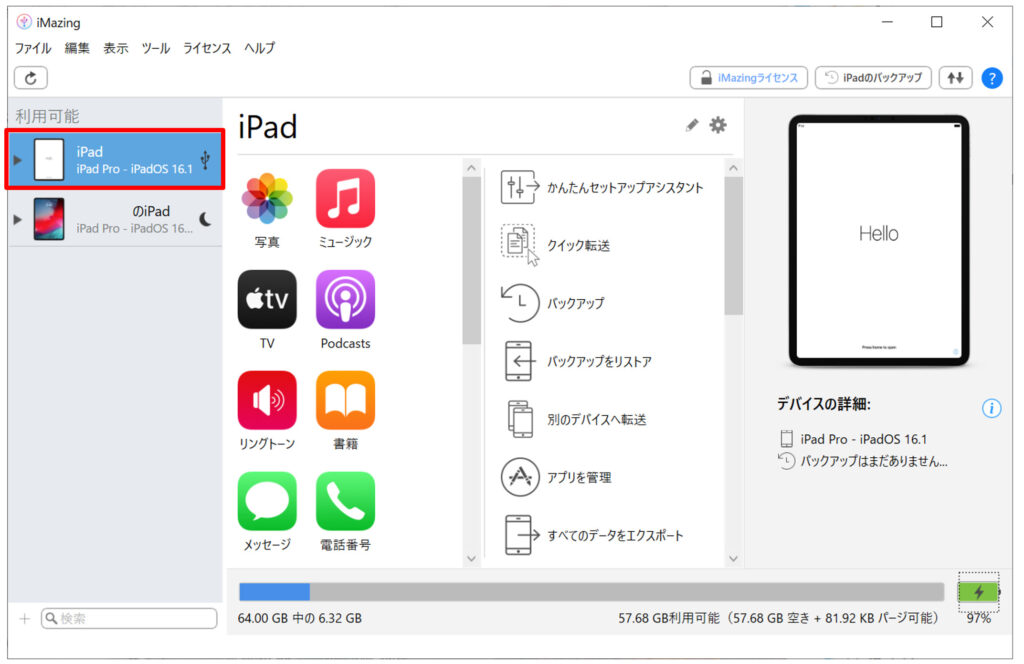
Task: Select the のiPad sleeping device row
Action: [x=115, y=219]
